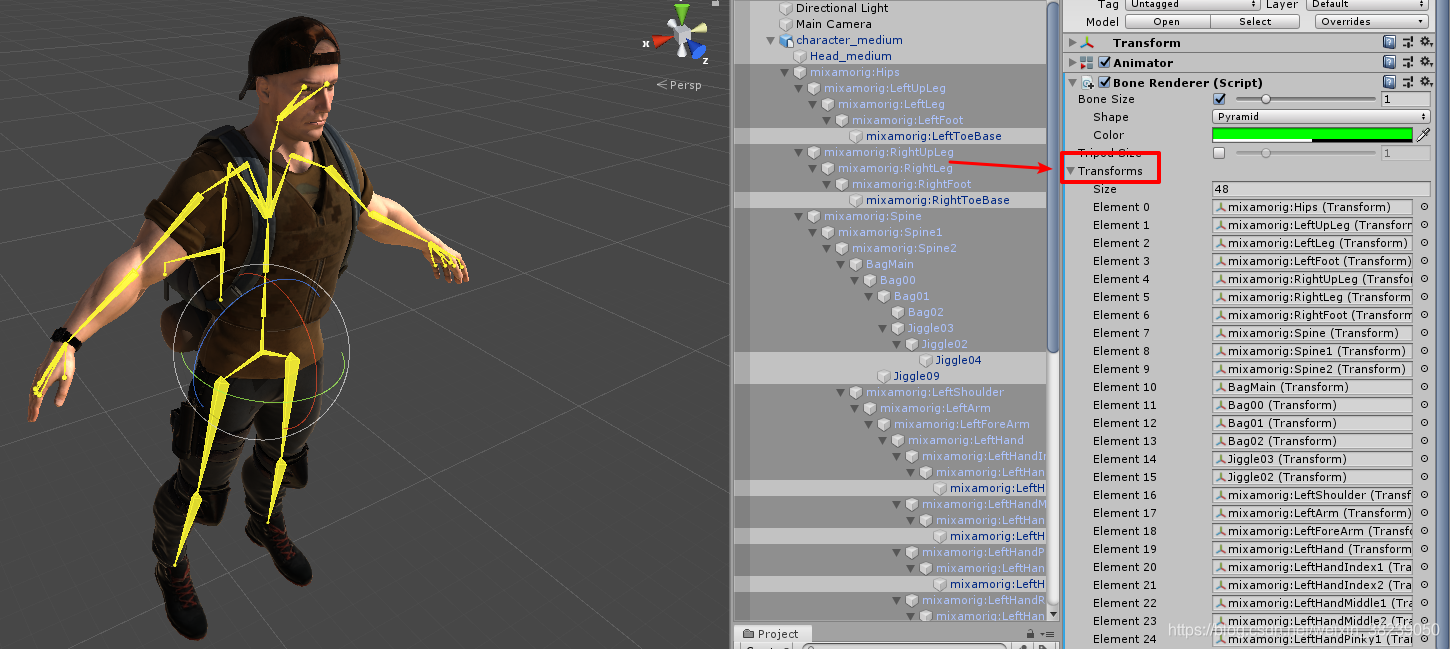Click the character_medium prefab cube icon

click(x=786, y=40)
